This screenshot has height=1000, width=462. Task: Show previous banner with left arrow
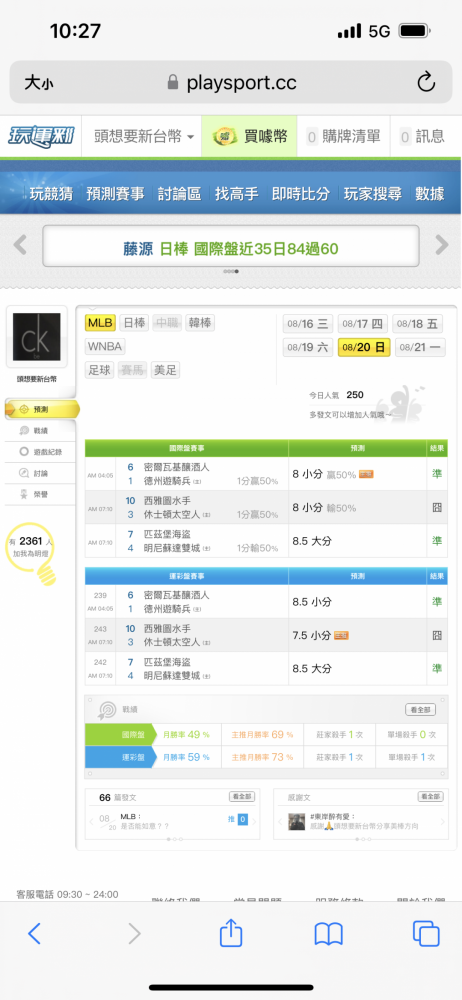(20, 244)
